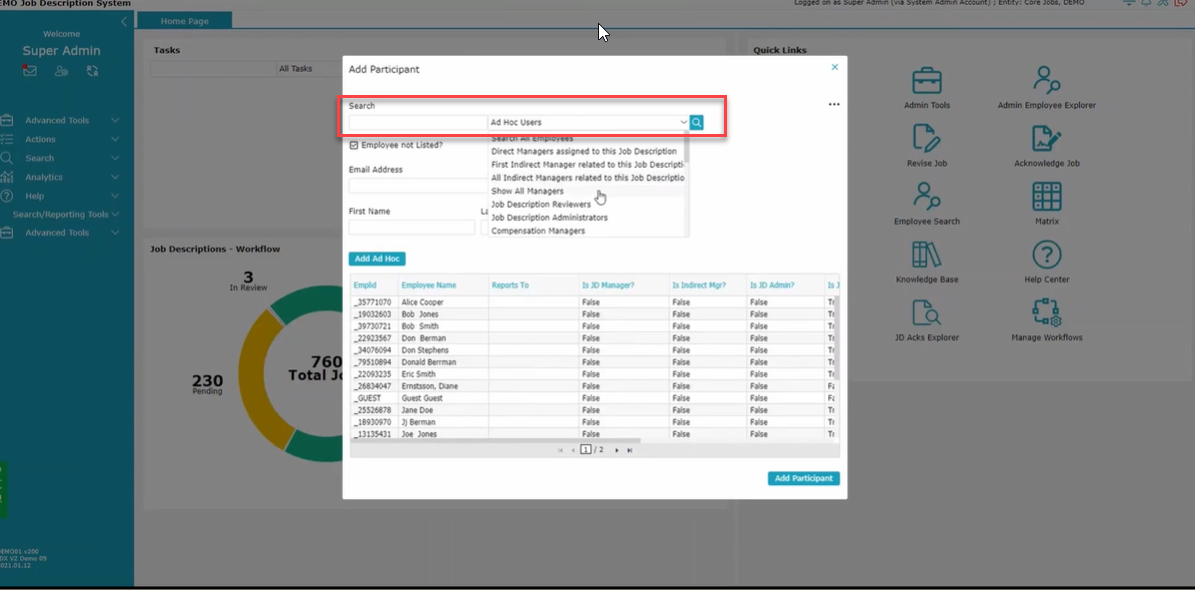Open the JD Acks Explorer icon

[x=926, y=314]
